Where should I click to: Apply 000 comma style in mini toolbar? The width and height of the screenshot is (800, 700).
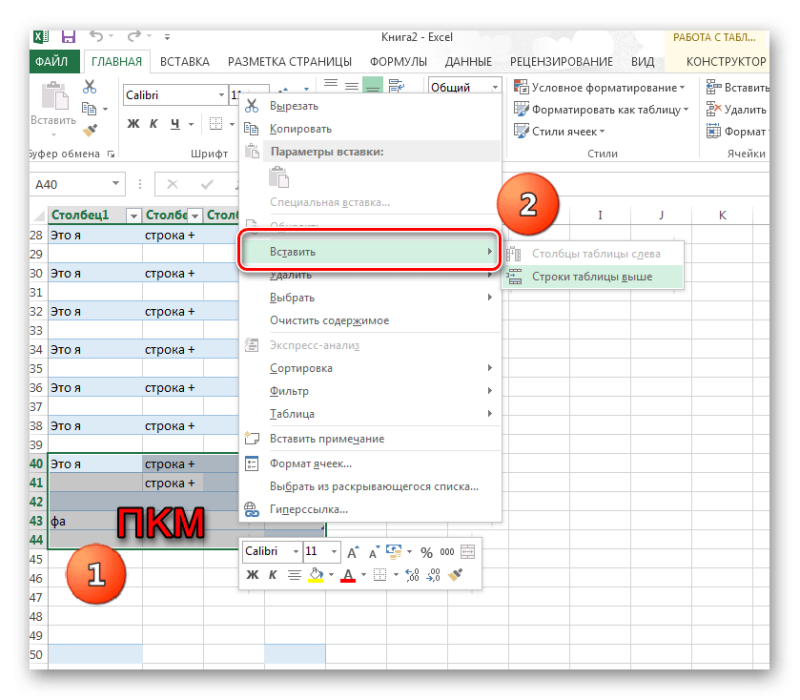point(447,552)
